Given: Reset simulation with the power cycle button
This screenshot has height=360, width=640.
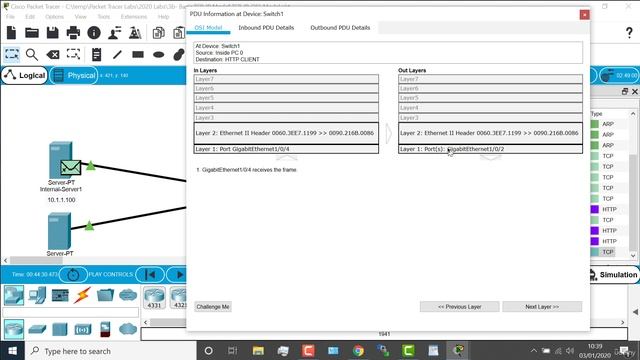Looking at the screenshot, I should [73, 275].
